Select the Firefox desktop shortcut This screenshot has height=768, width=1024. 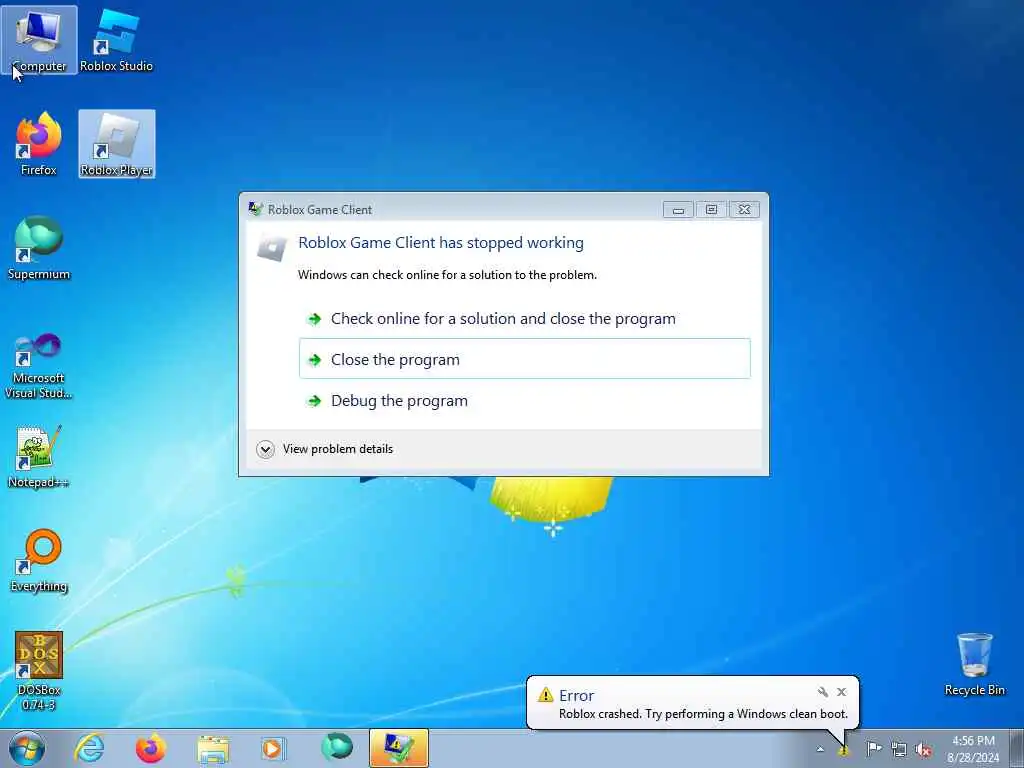coord(39,144)
